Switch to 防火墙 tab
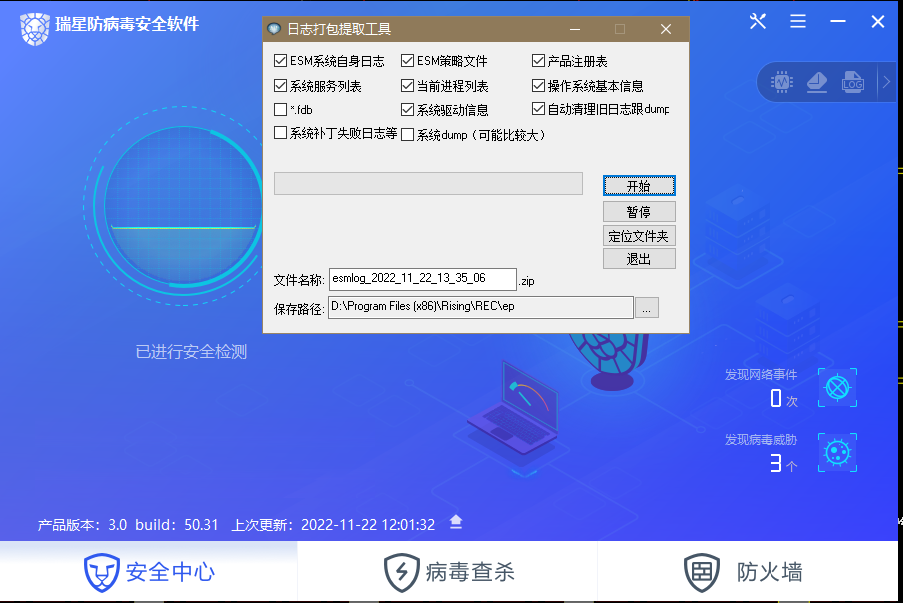903x603 pixels. [748, 572]
